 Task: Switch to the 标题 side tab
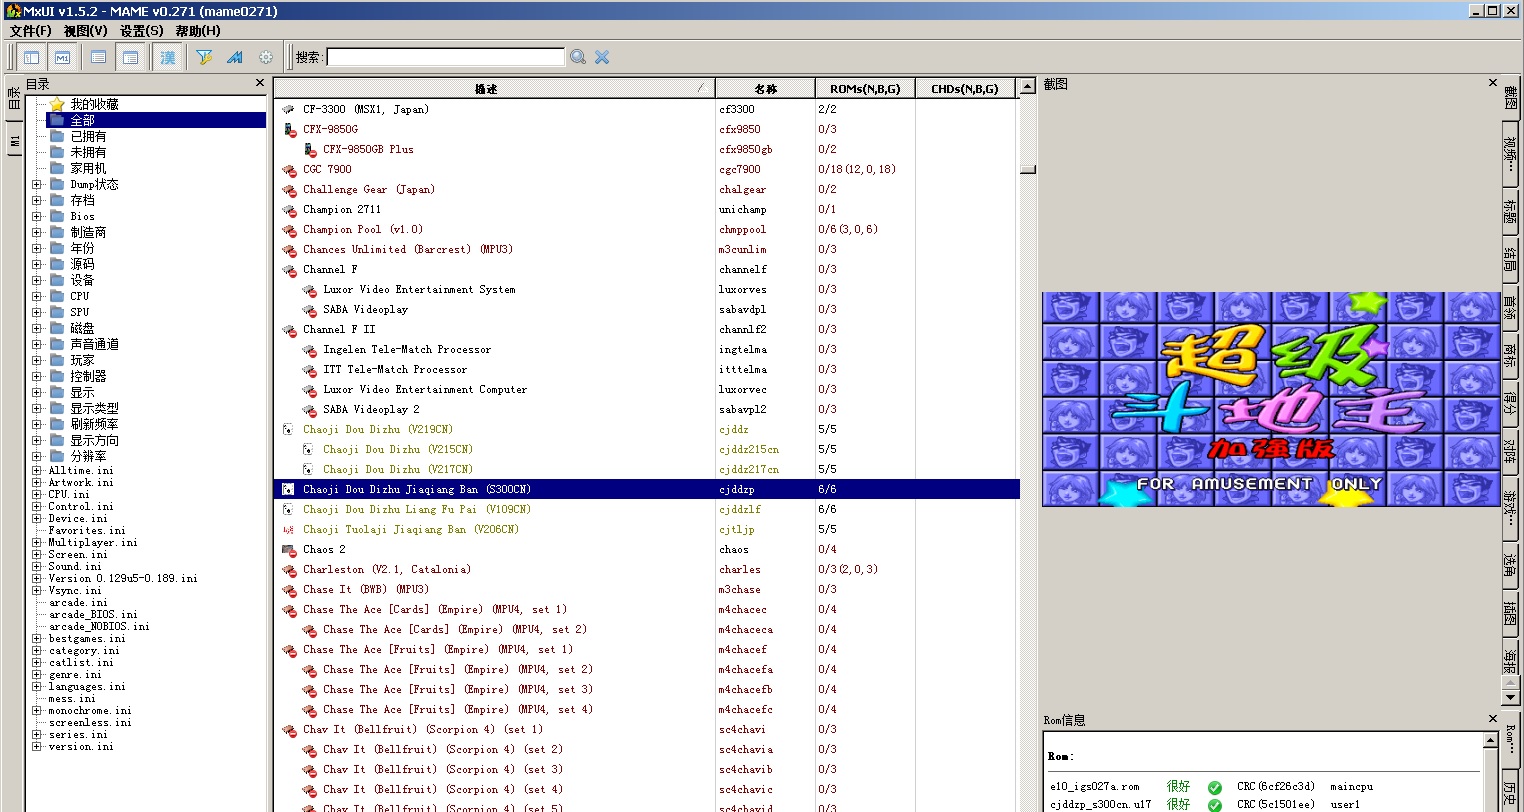1510,210
